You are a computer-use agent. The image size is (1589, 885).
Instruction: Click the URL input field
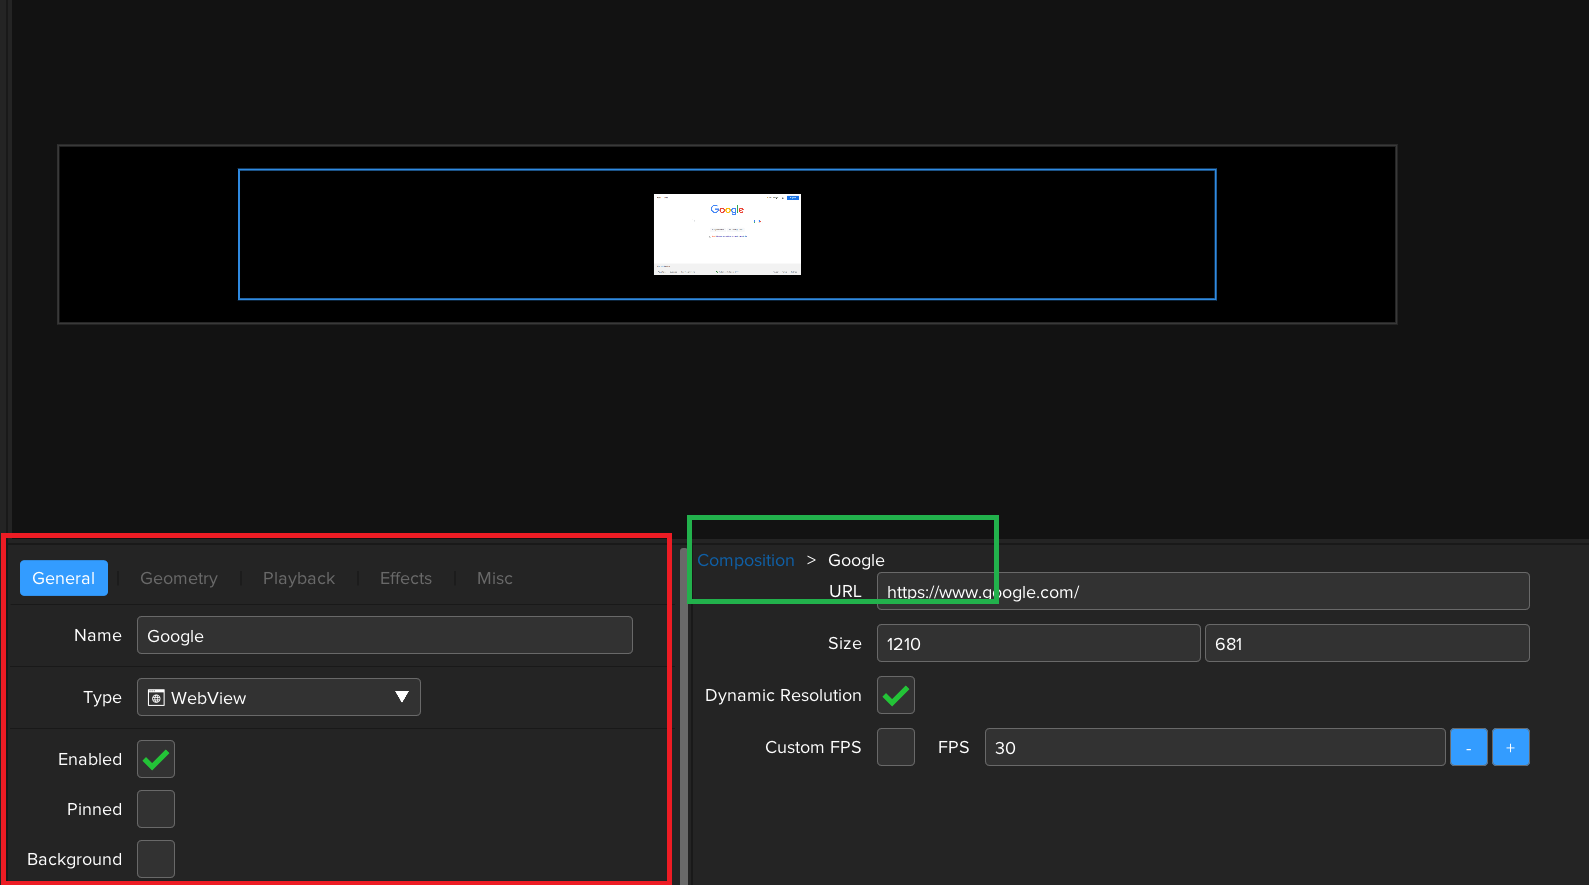(x=1202, y=592)
